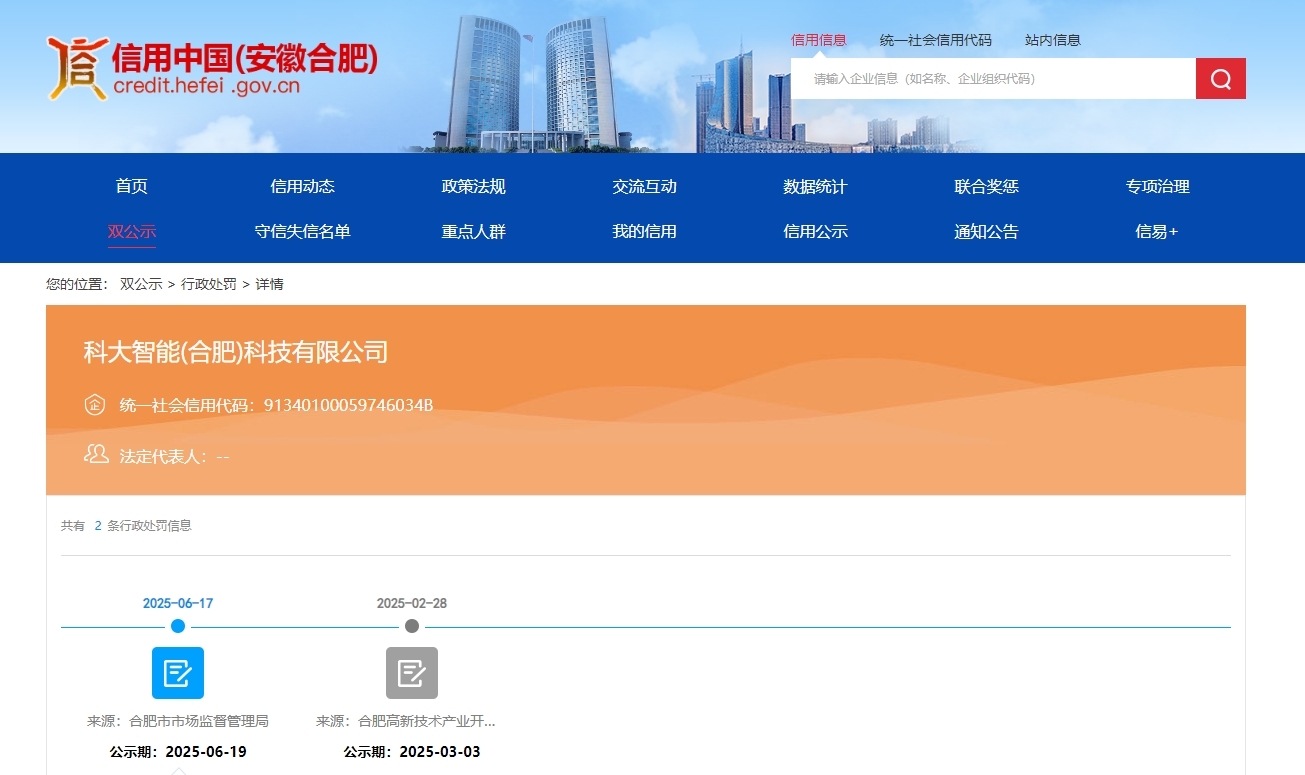The image size is (1305, 775).
Task: Open 通知公告 navigation item
Action: tap(986, 232)
